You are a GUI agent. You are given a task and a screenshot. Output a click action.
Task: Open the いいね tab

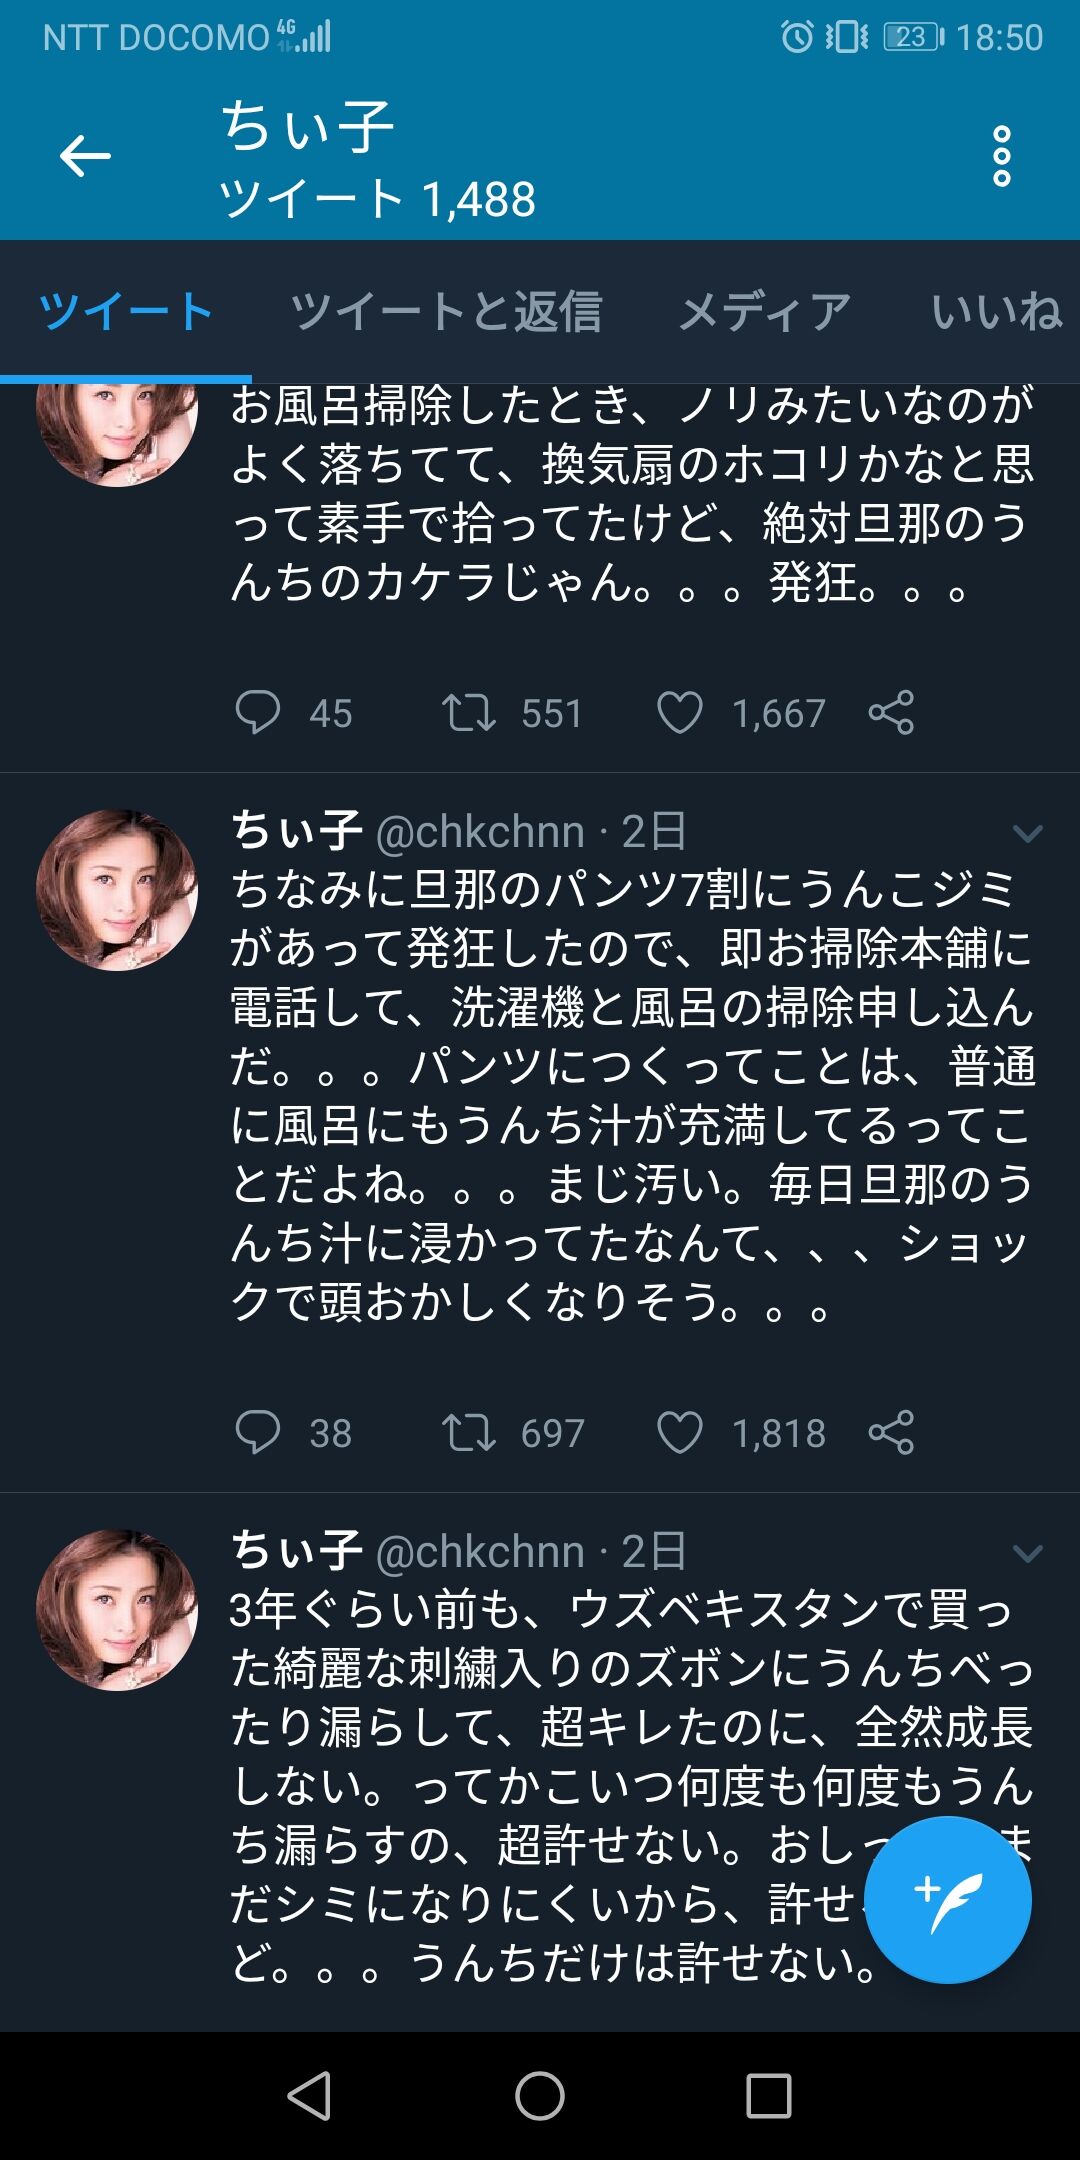(x=997, y=312)
